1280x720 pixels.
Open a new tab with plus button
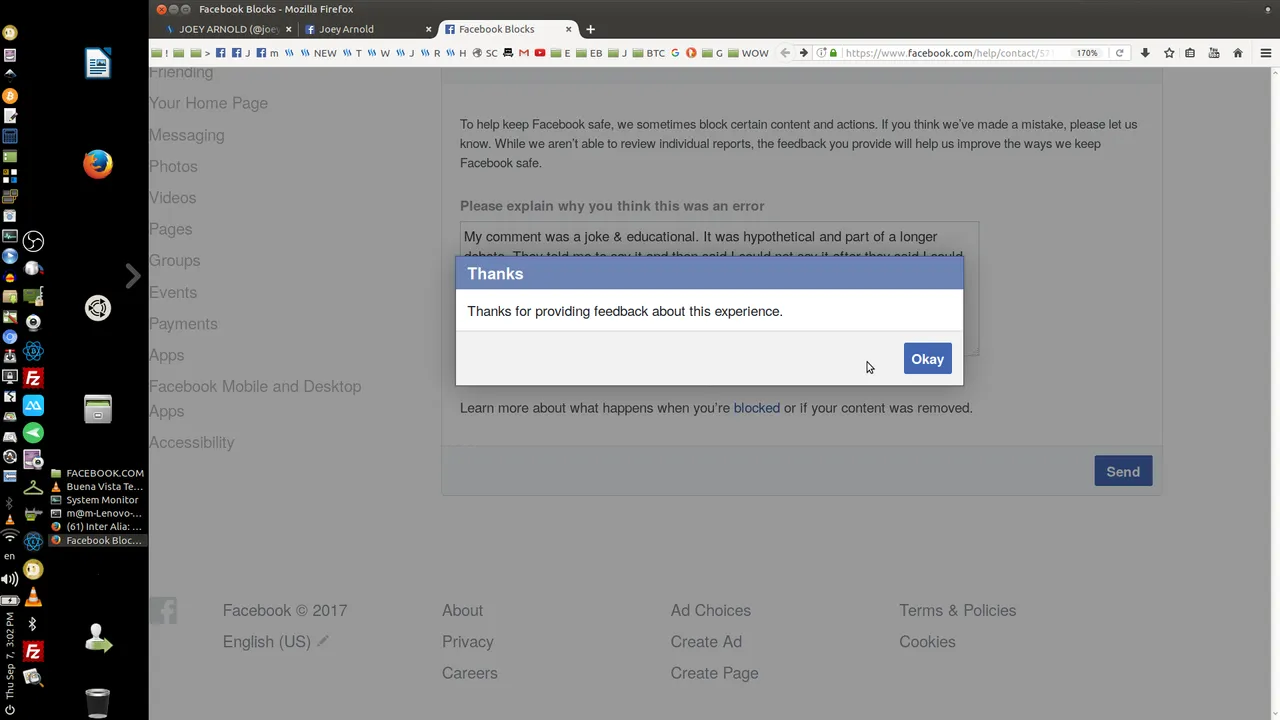[590, 29]
